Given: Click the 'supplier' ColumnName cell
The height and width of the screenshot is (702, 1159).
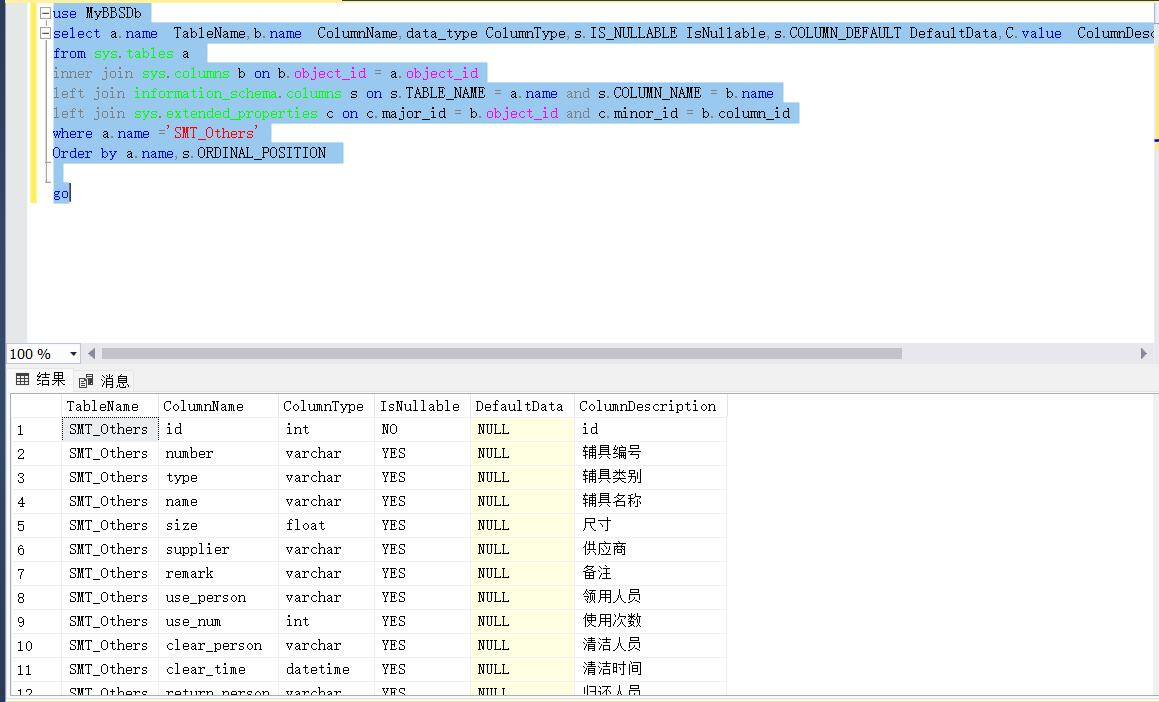Looking at the screenshot, I should [219, 549].
